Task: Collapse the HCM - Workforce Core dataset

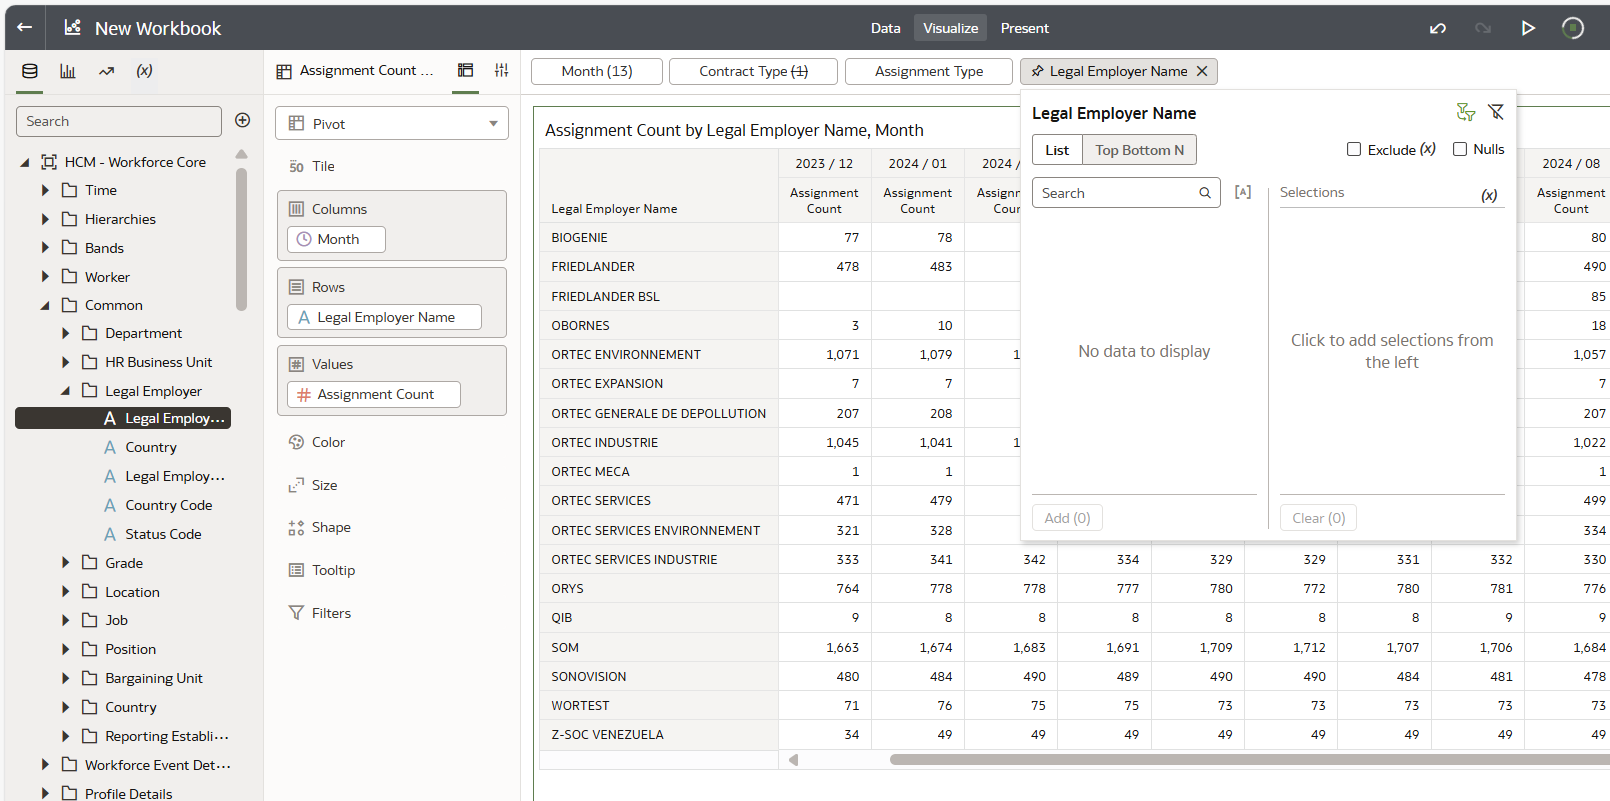Action: point(25,162)
